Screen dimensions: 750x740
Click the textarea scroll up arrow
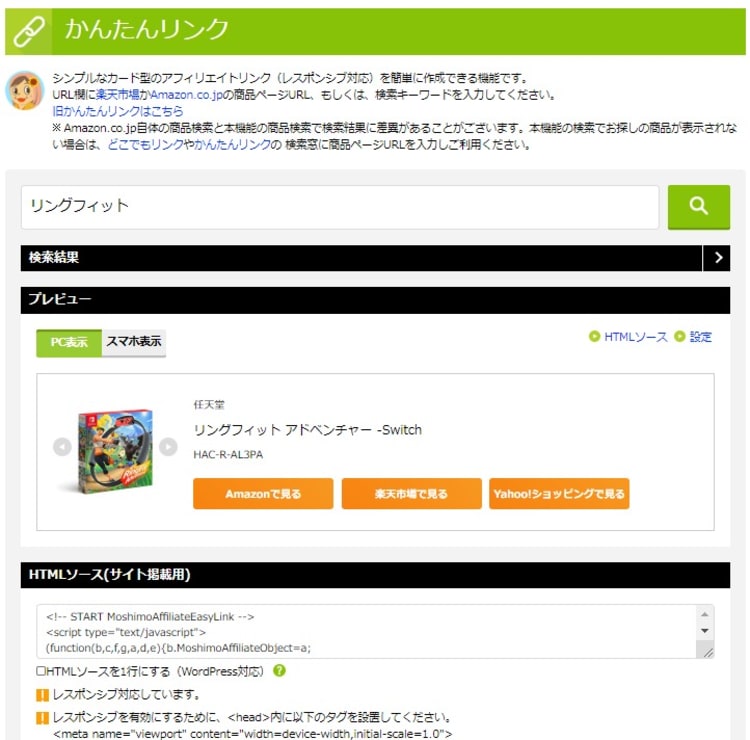(x=705, y=614)
